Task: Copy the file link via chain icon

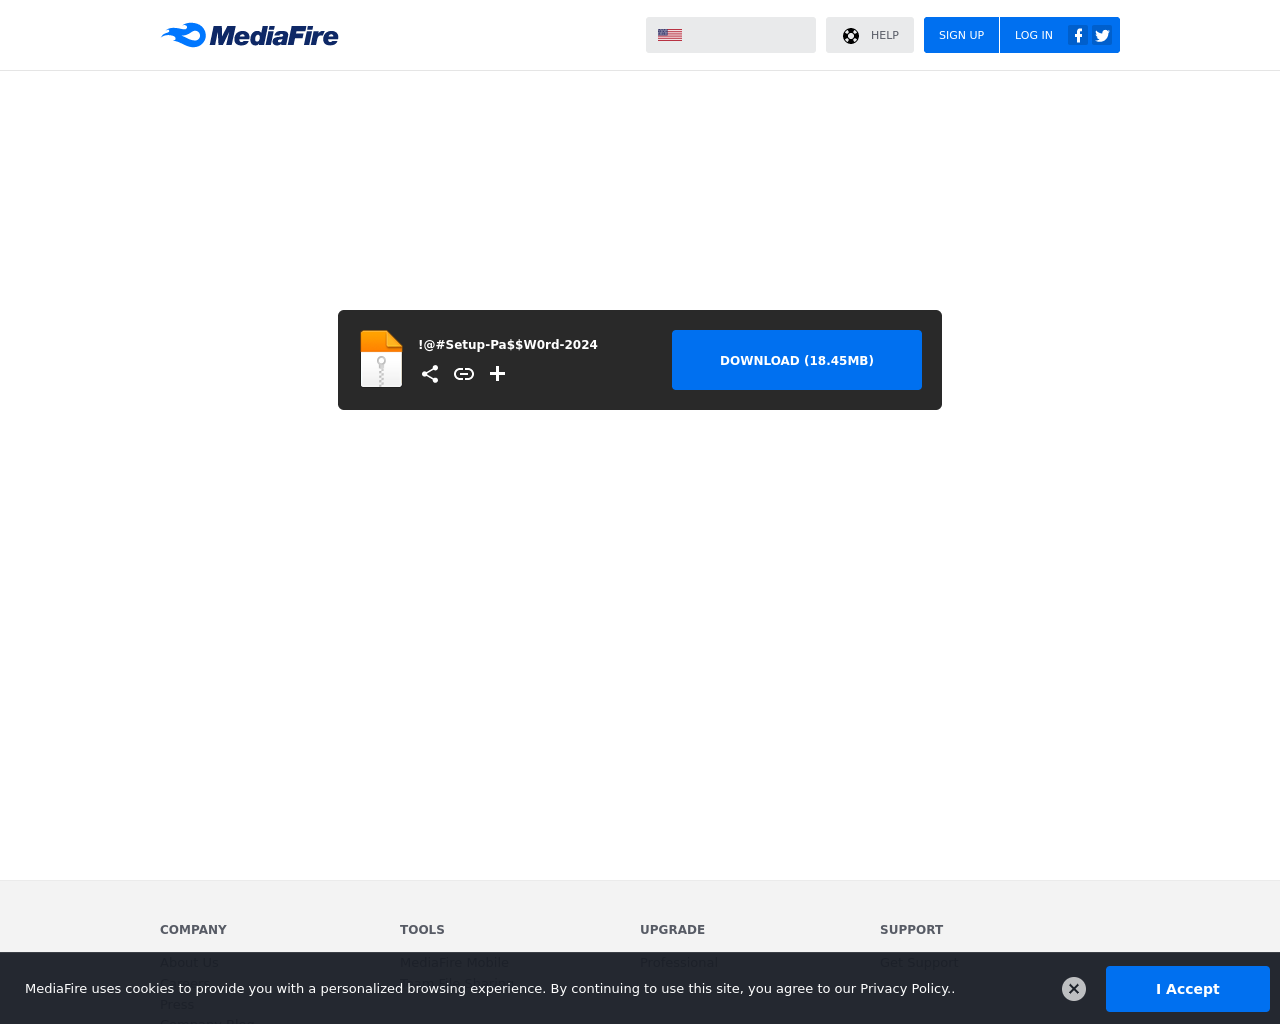Action: click(464, 374)
